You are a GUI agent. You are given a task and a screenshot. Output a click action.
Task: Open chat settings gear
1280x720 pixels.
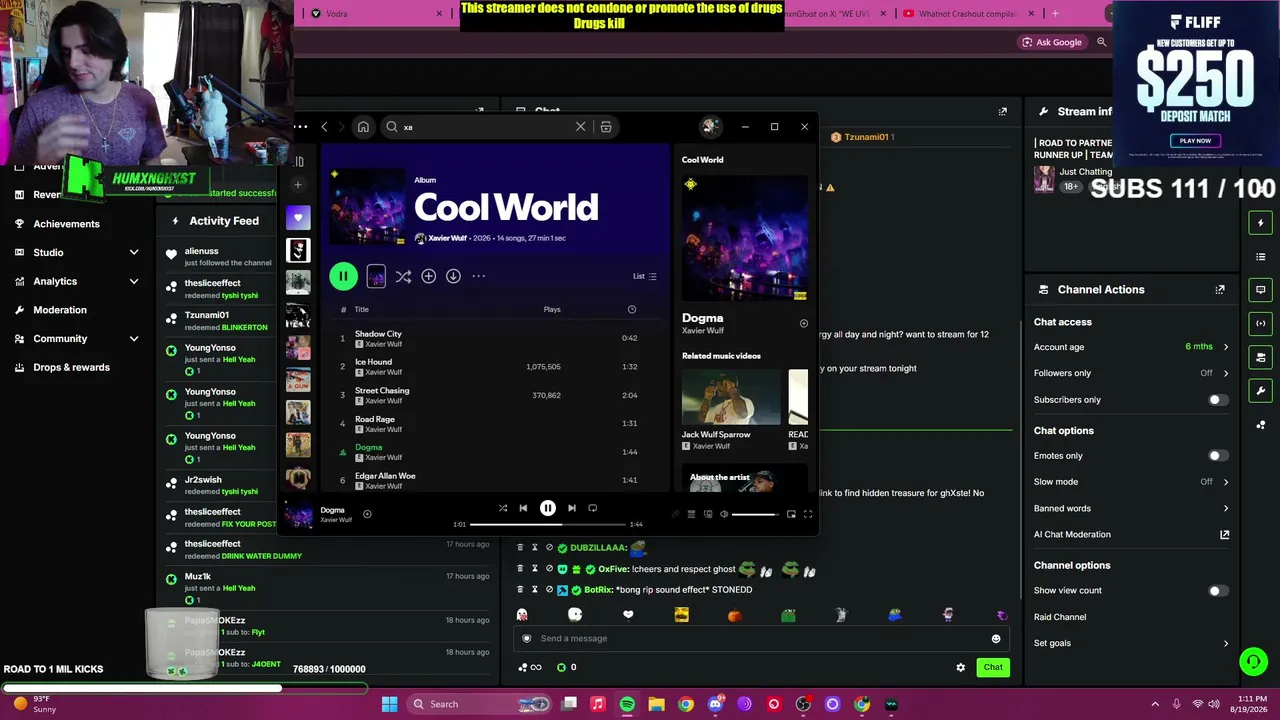(961, 667)
